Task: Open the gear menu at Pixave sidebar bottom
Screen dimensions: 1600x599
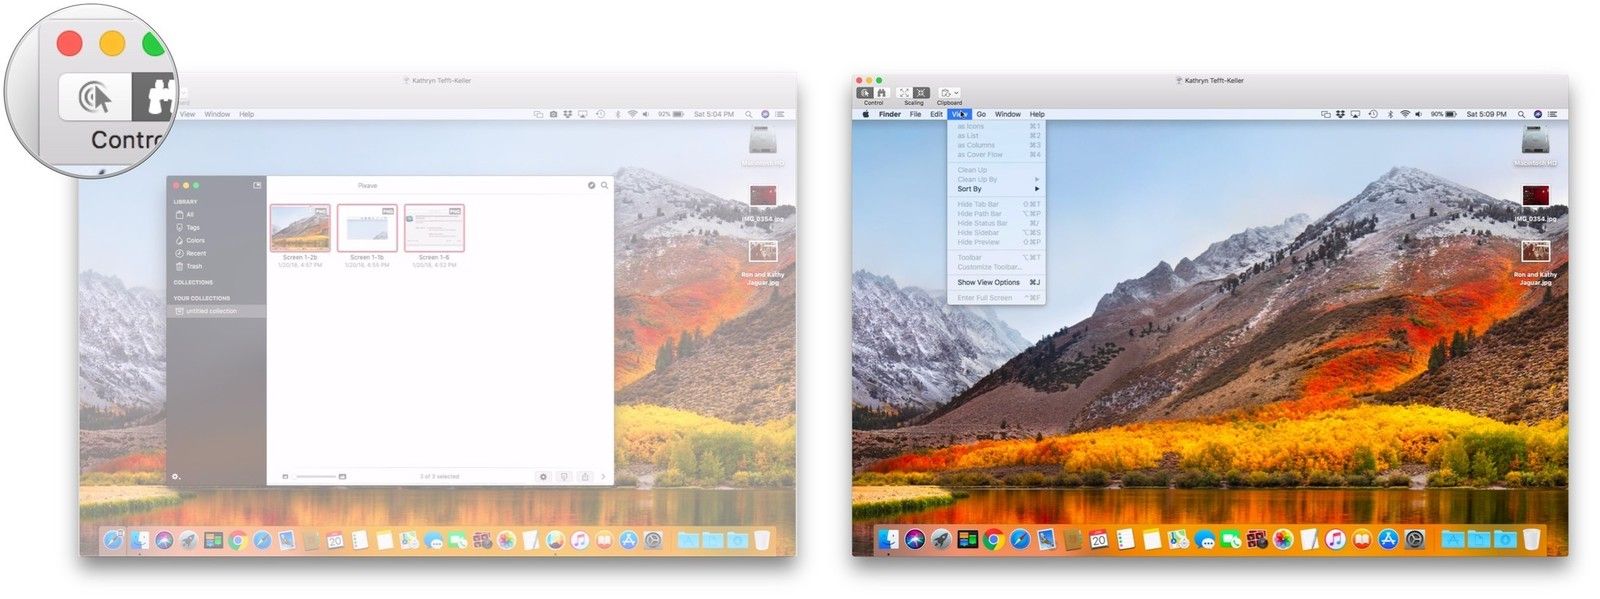Action: [176, 477]
